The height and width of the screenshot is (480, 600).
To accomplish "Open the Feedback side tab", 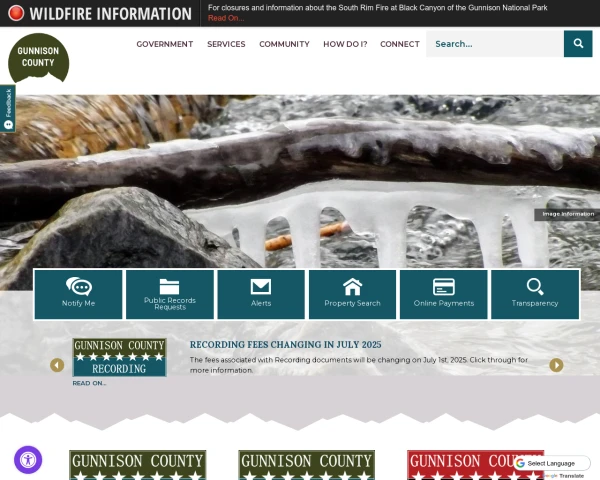I will [8, 108].
